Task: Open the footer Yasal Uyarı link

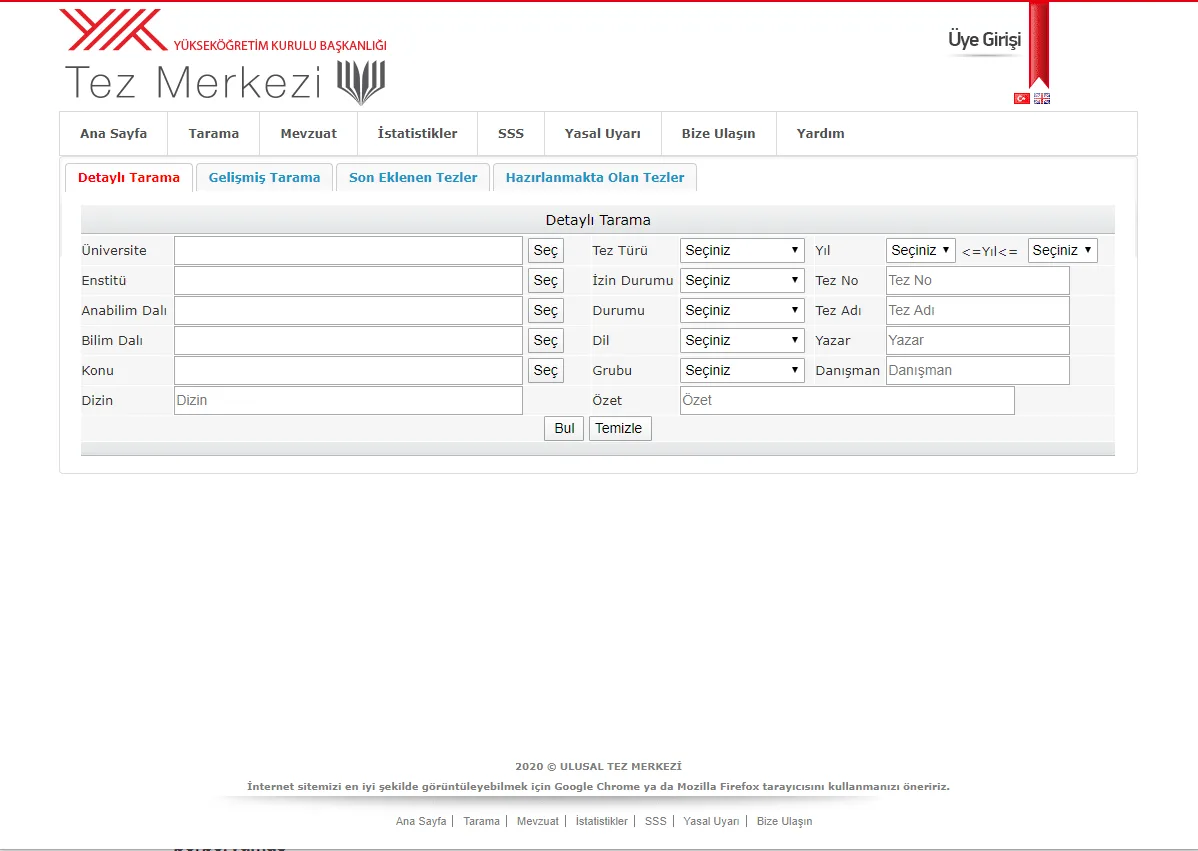Action: 711,821
